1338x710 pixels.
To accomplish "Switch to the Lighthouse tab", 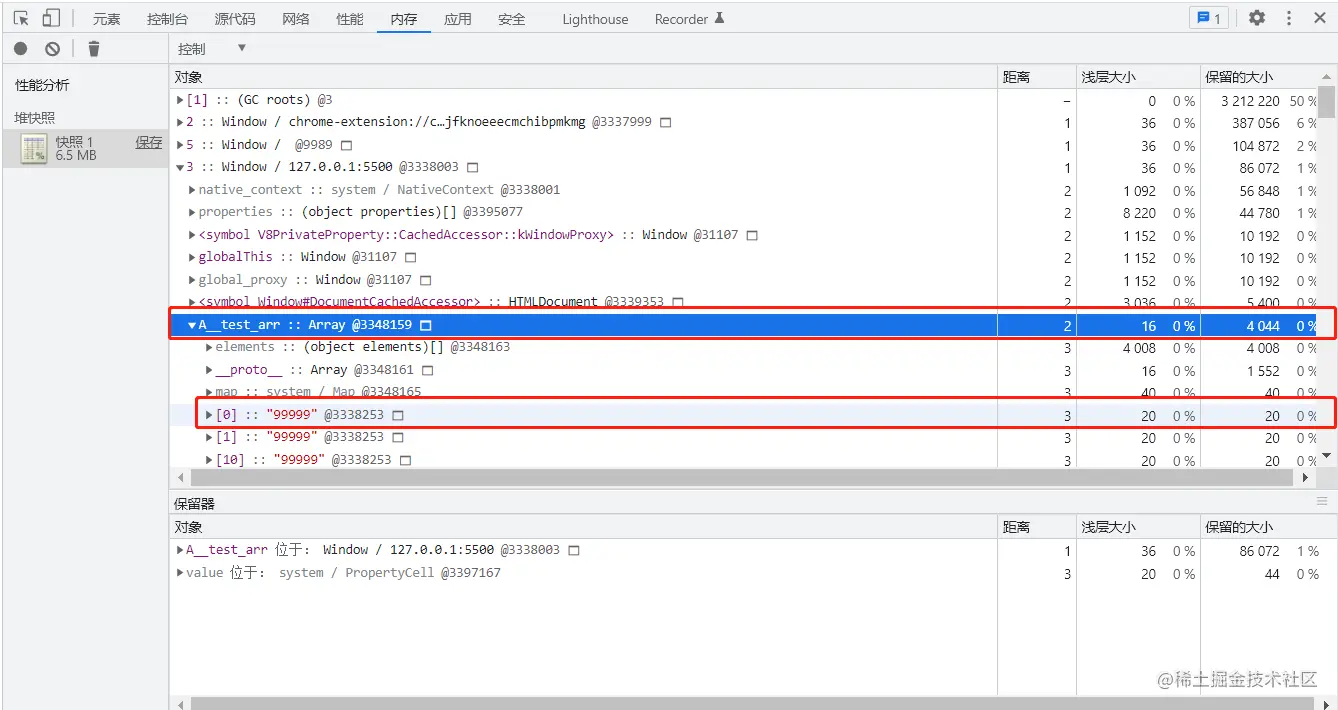I will [595, 19].
